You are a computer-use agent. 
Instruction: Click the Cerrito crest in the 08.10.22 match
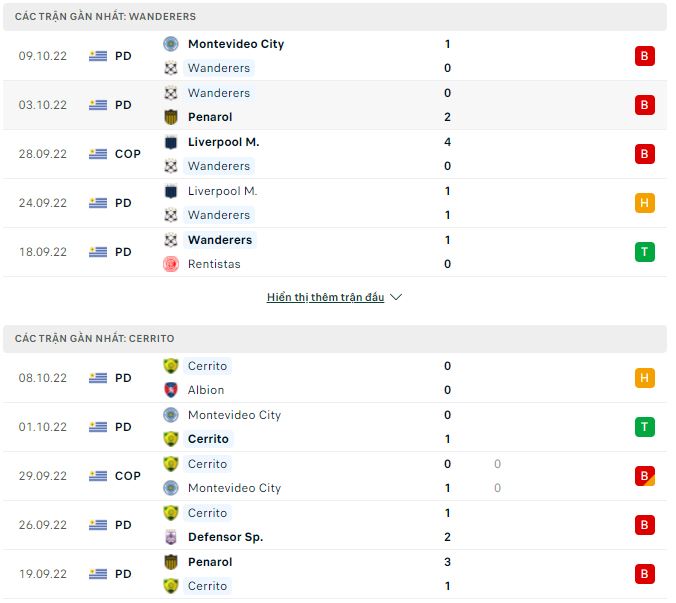pos(171,366)
